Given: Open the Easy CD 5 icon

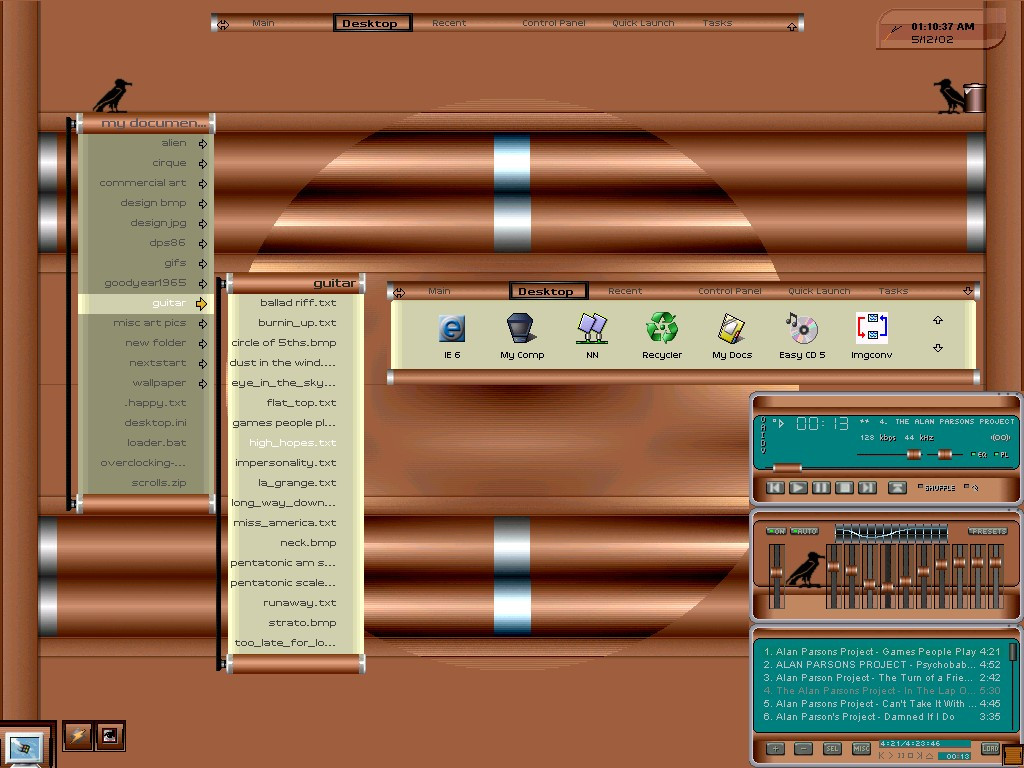Looking at the screenshot, I should [x=801, y=329].
